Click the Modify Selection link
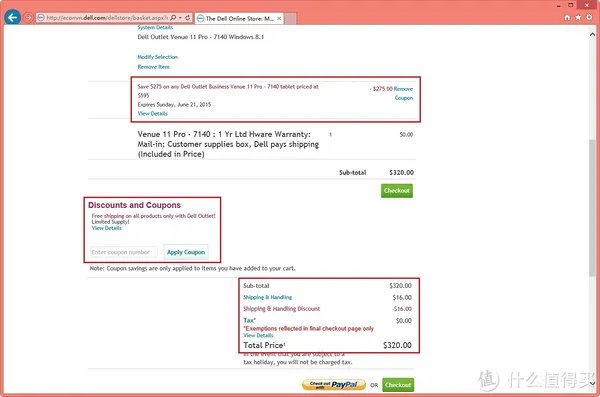This screenshot has height=397, width=600. click(158, 57)
